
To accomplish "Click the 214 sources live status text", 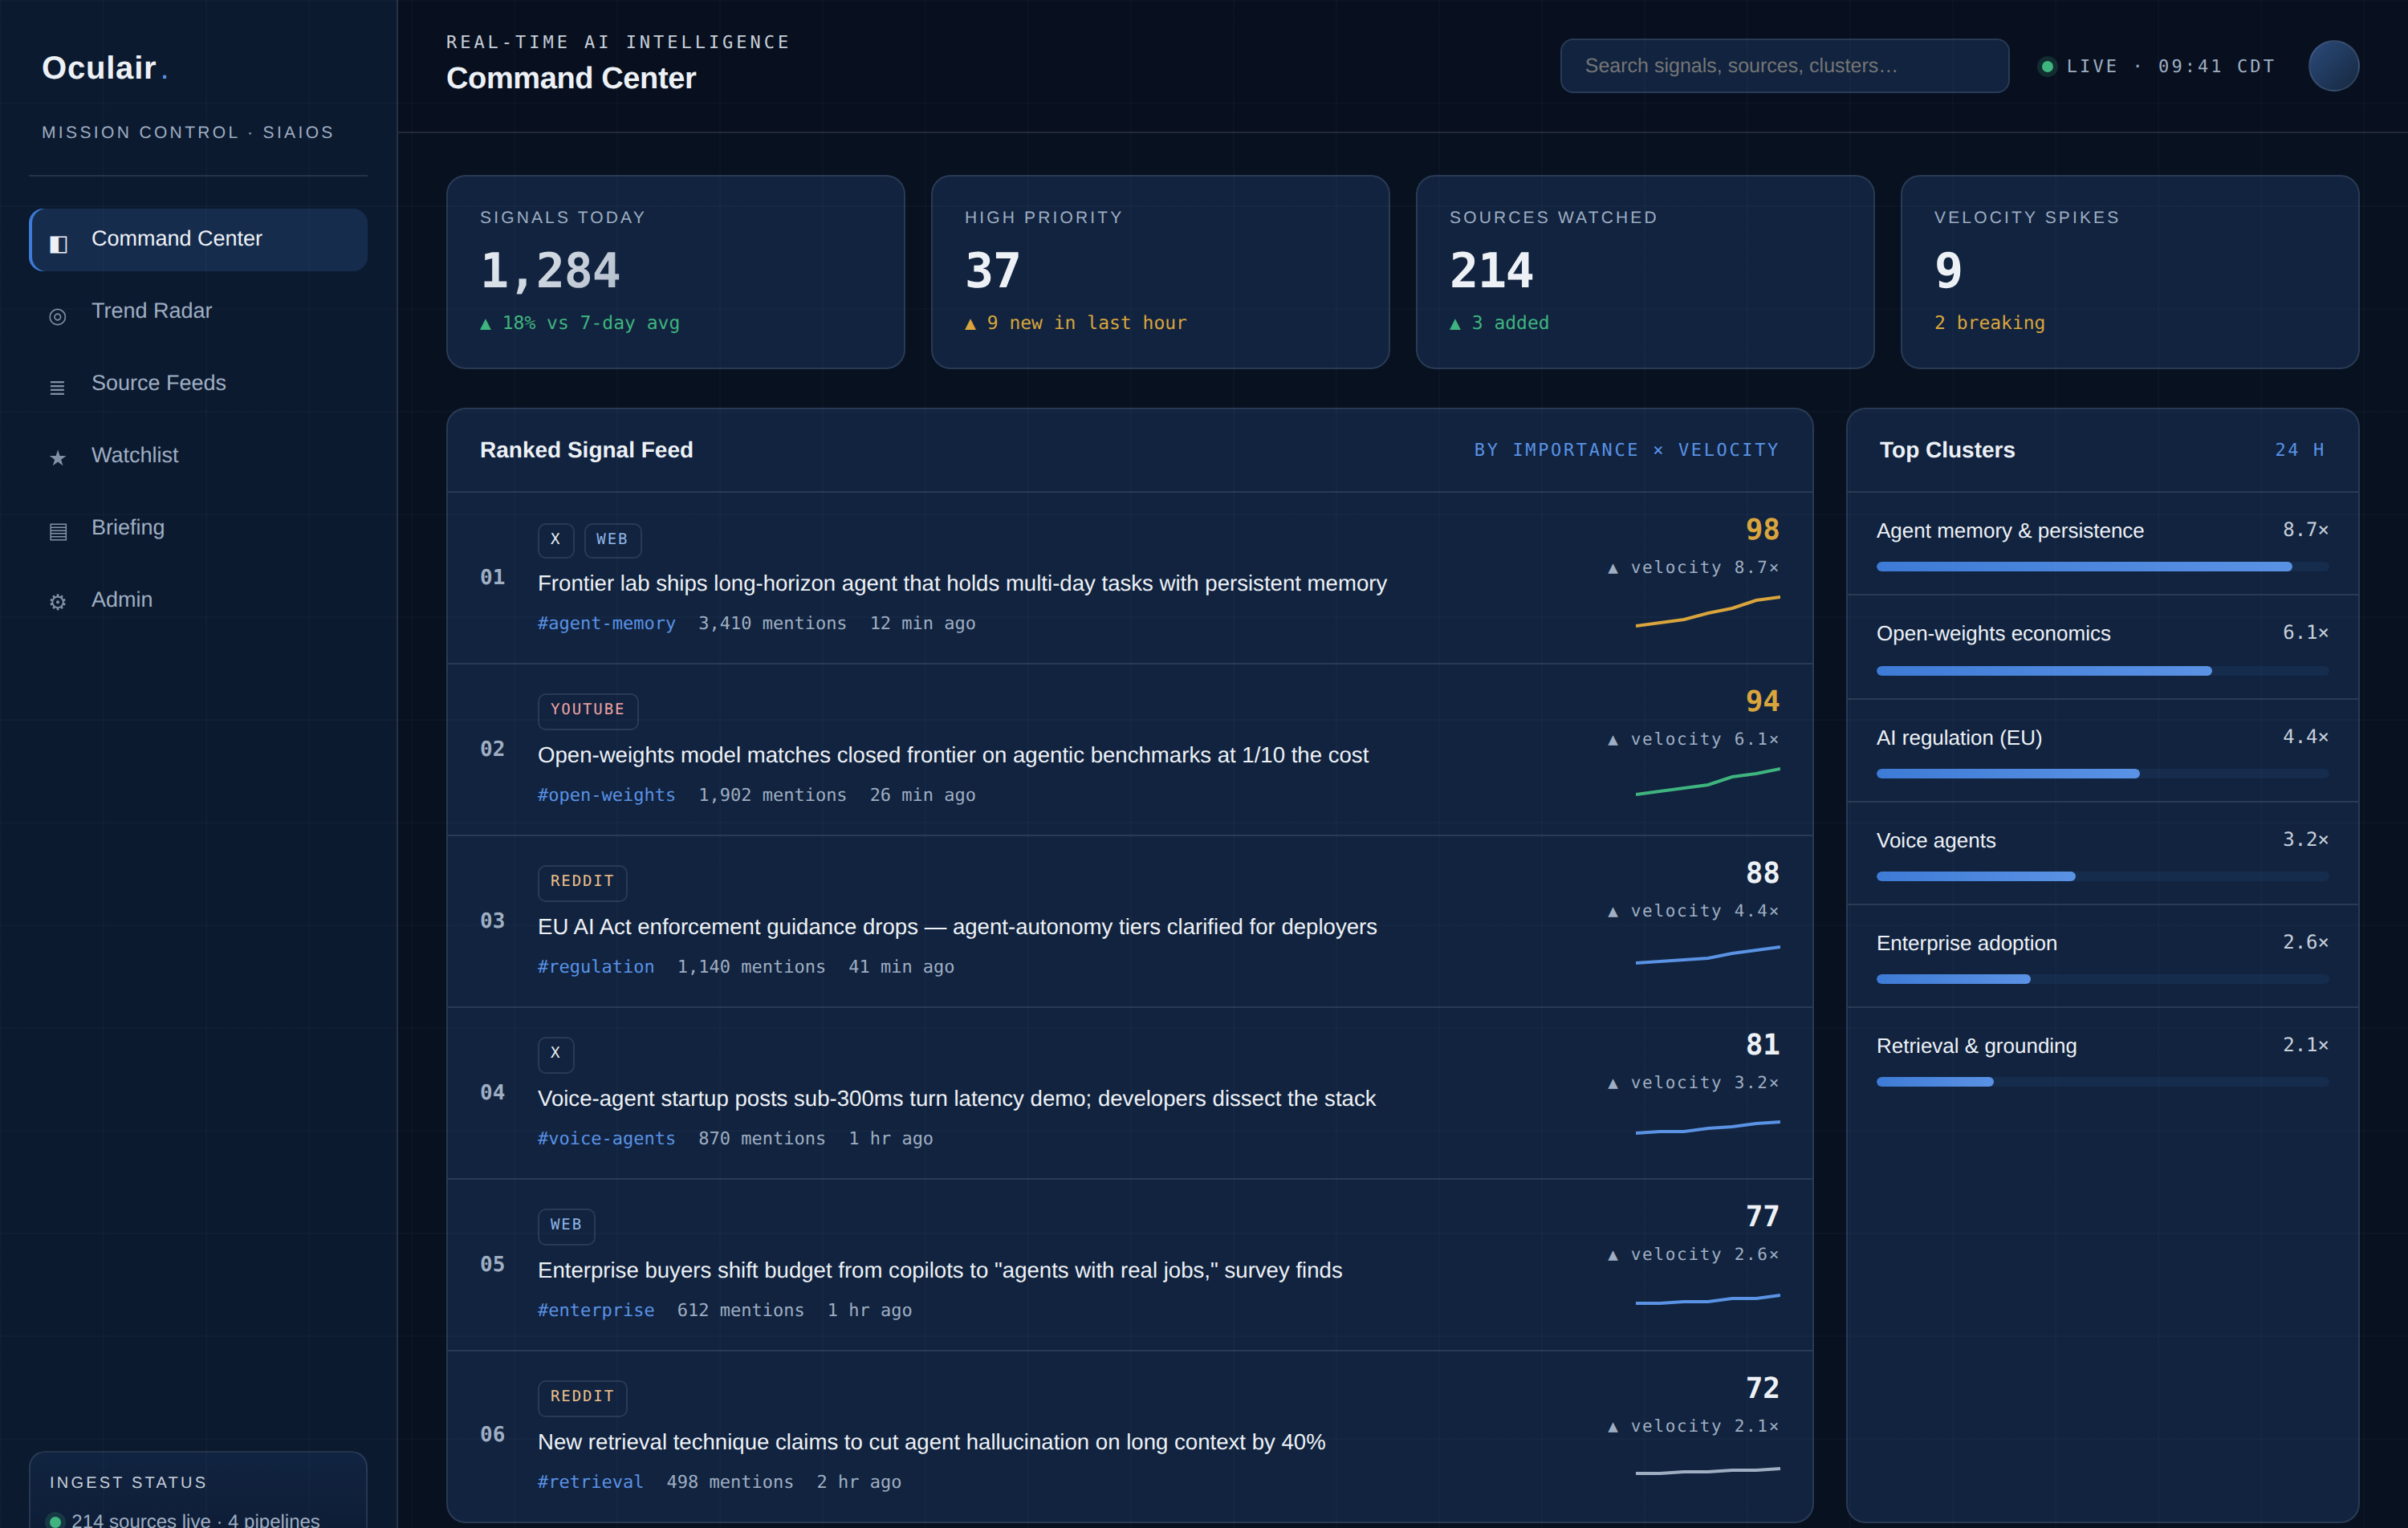I will (x=195, y=1520).
